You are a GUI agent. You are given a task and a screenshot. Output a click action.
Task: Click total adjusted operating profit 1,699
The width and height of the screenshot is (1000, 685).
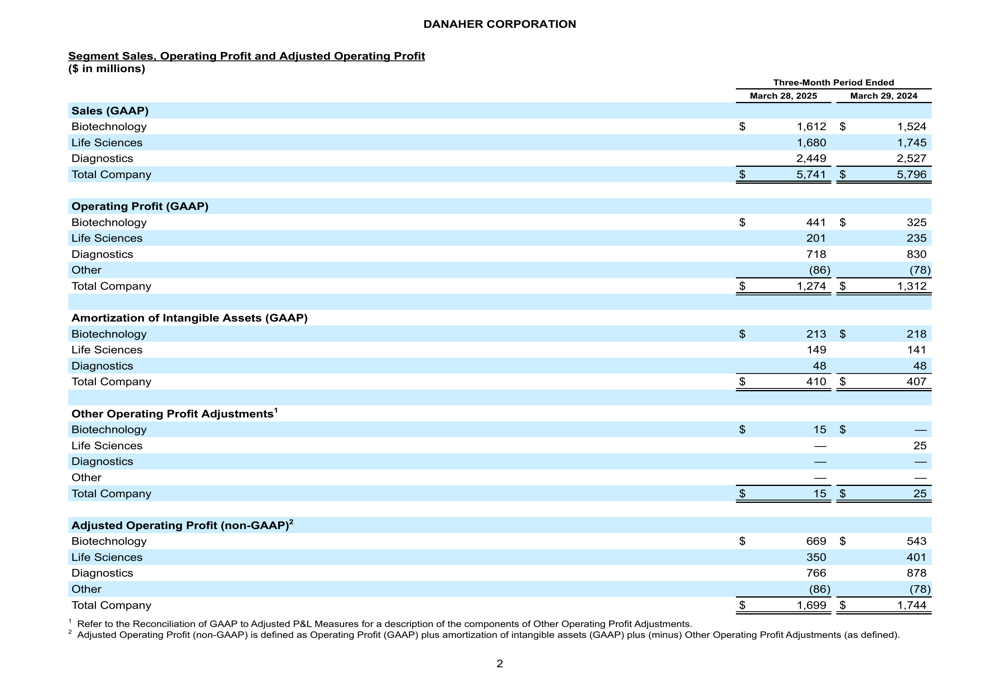[811, 605]
